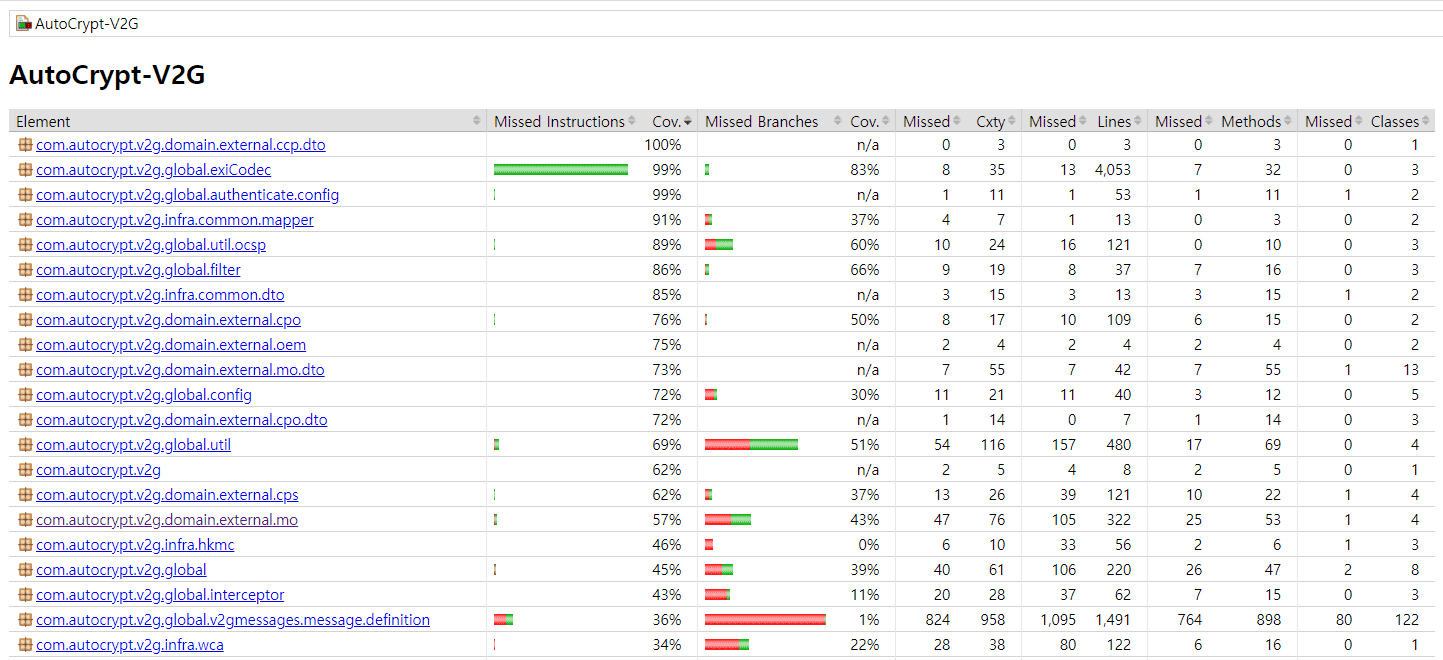1443x660 pixels.
Task: Open com.autocrypt.v2g.domain.external.ccp.dto package link
Action: point(180,145)
